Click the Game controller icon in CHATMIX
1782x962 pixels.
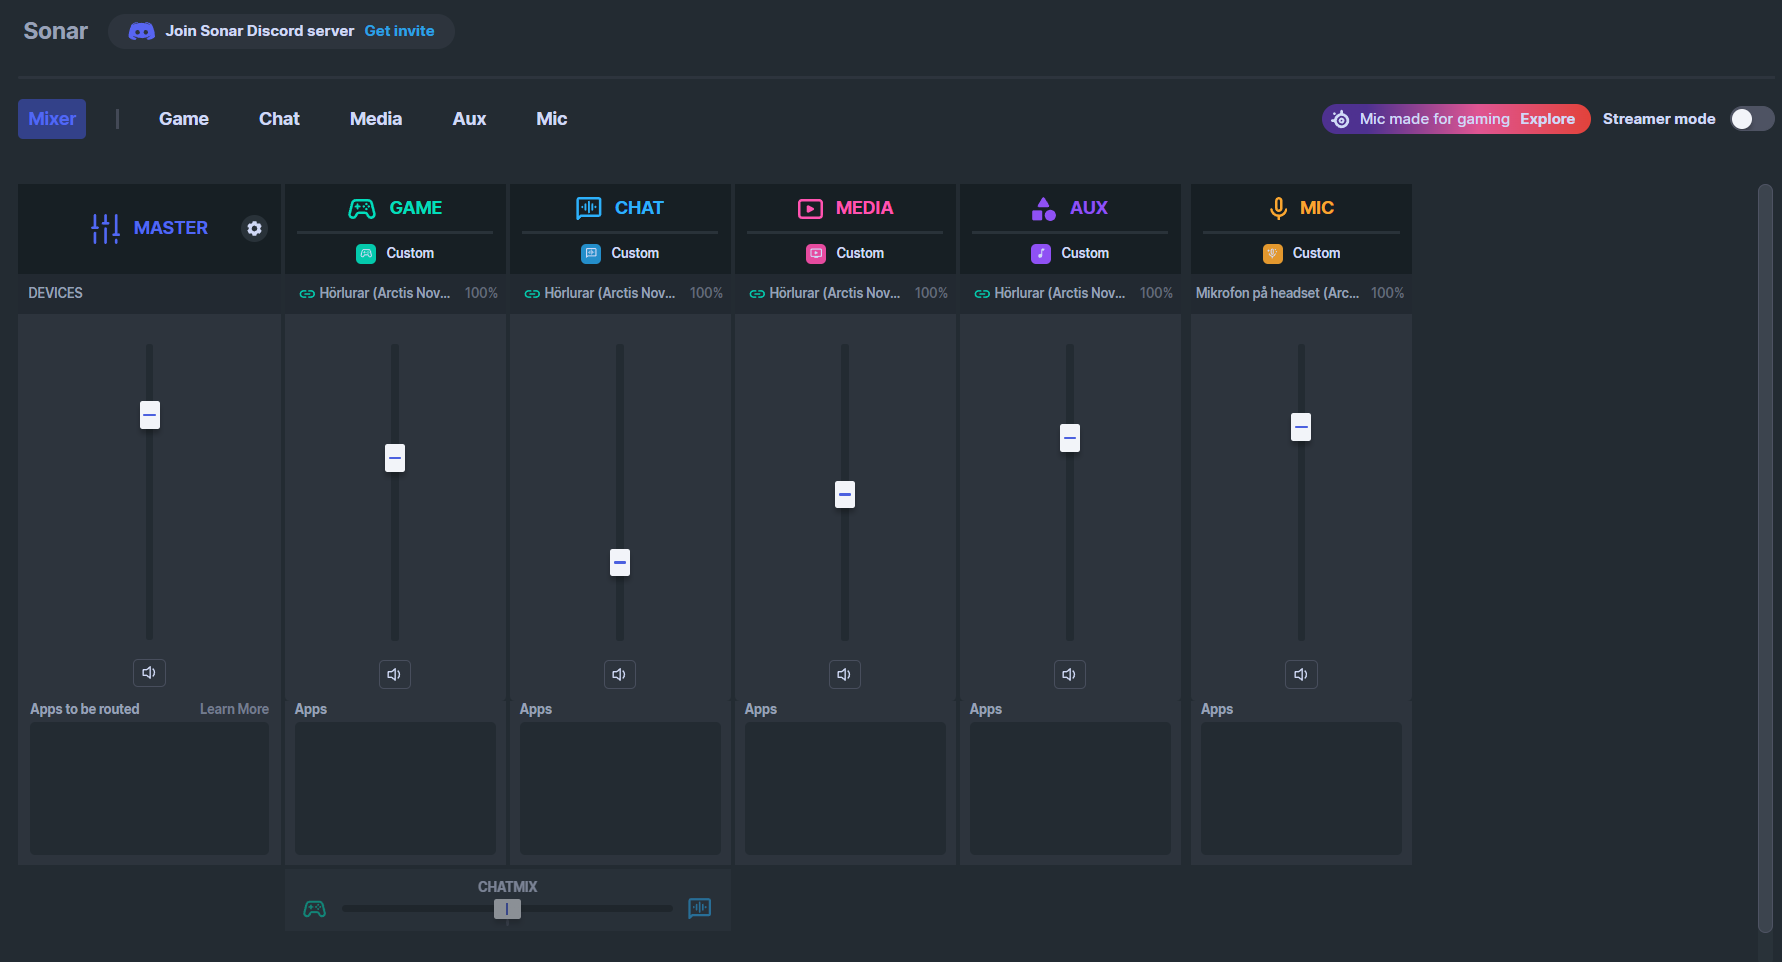(x=314, y=909)
